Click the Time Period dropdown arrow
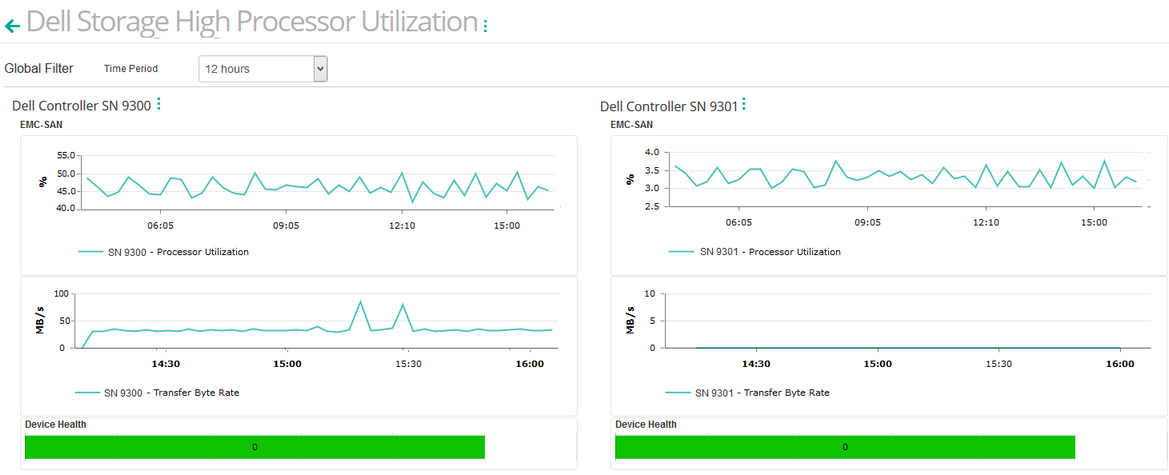 [x=320, y=69]
